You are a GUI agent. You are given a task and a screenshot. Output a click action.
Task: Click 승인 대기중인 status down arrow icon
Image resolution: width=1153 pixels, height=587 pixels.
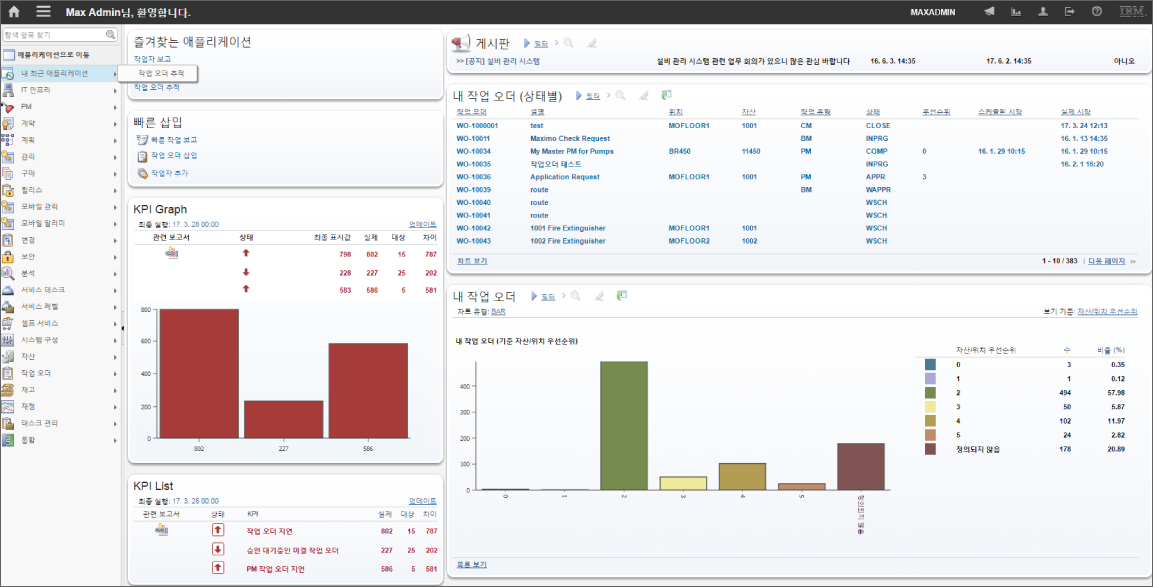click(218, 549)
